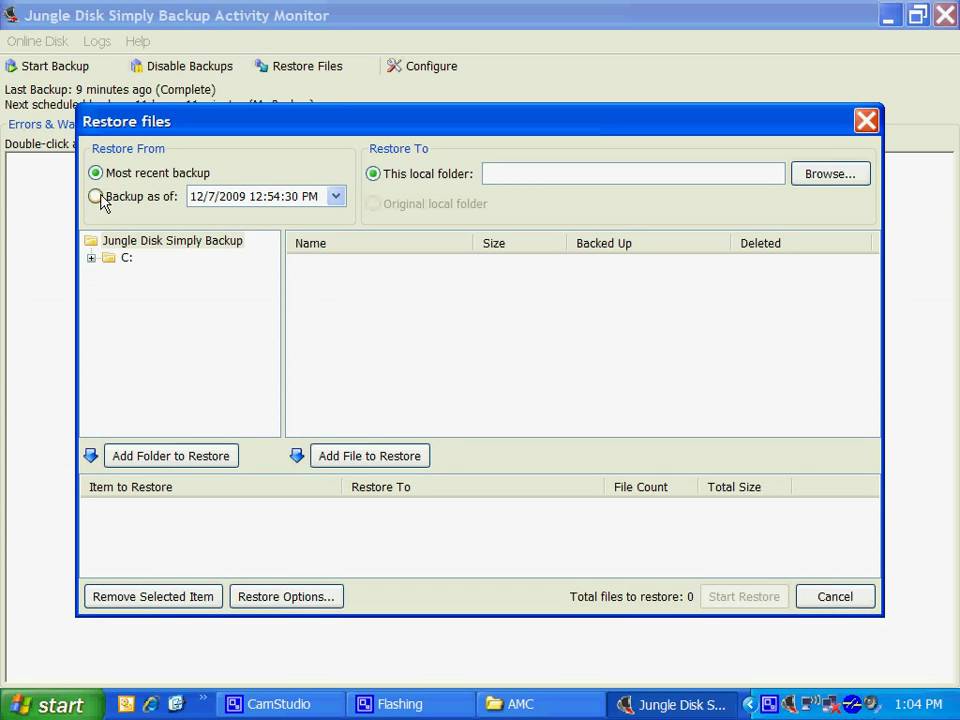
Task: Click the Start Restore button
Action: (744, 596)
